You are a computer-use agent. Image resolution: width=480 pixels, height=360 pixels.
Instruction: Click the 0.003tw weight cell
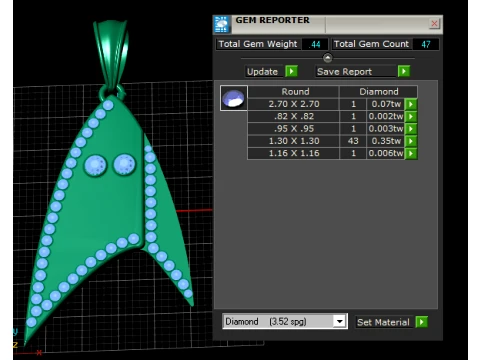386,129
